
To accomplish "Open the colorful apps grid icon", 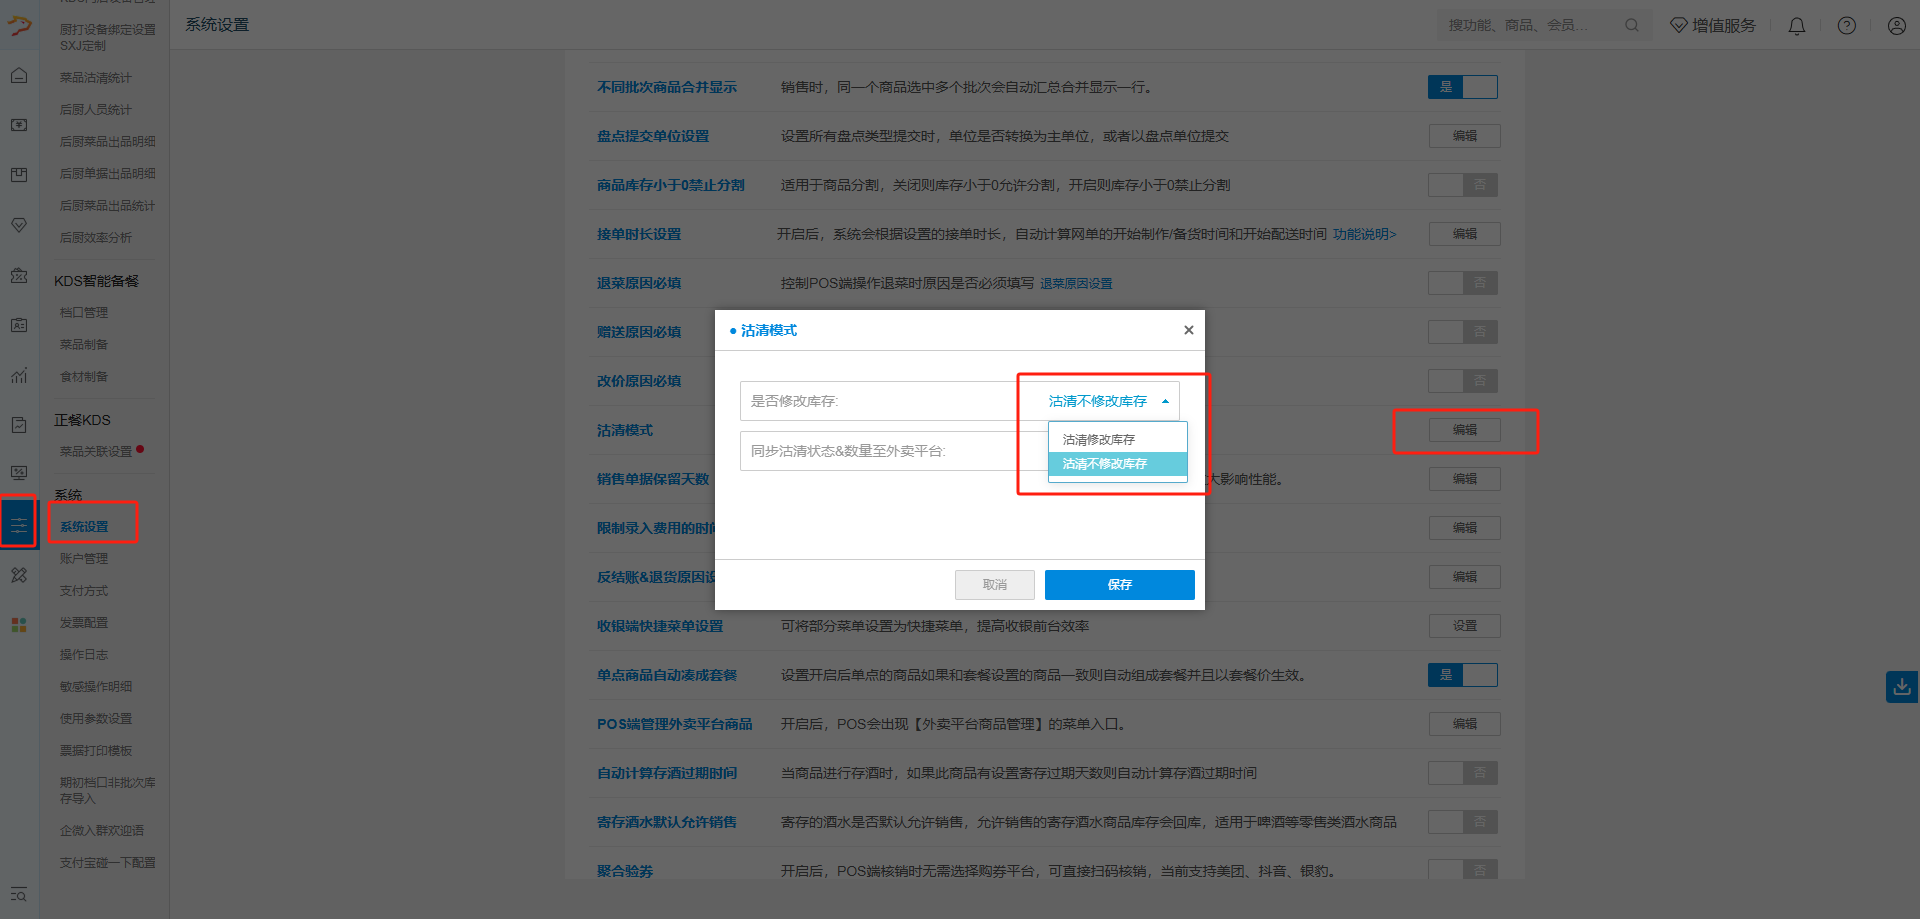I will coord(19,624).
